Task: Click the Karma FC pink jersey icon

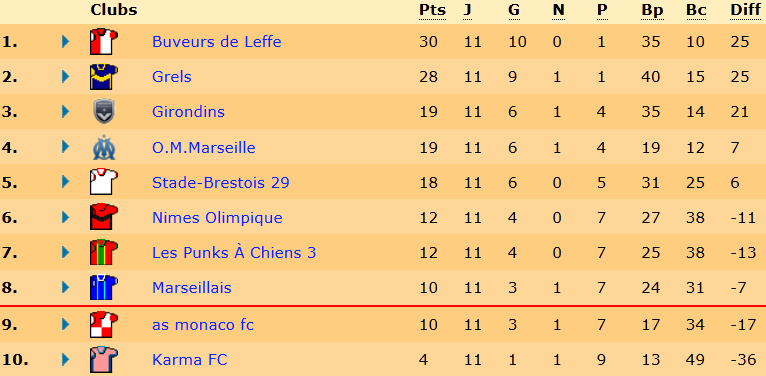Action: pyautogui.click(x=104, y=360)
